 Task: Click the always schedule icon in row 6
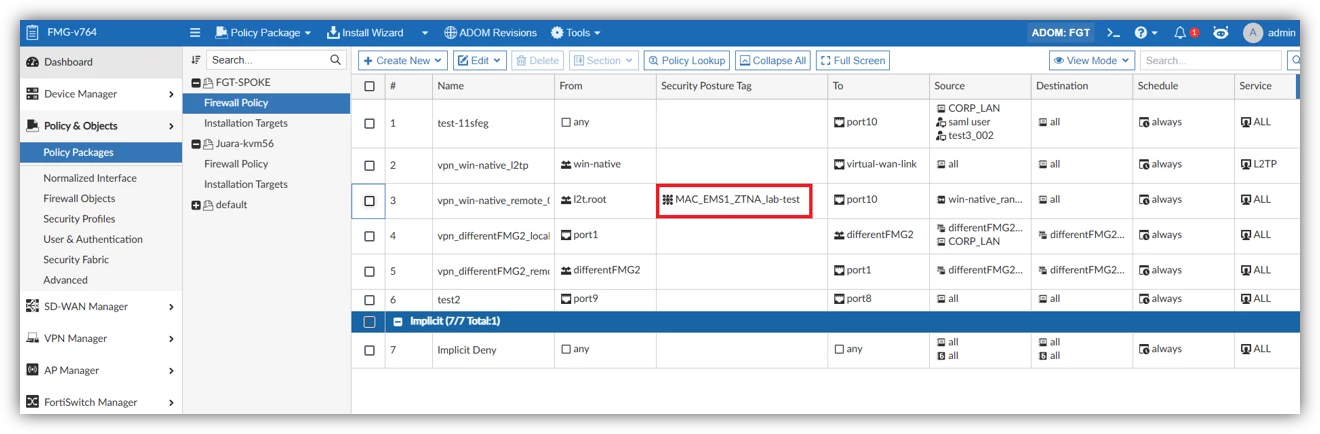pyautogui.click(x=1144, y=299)
